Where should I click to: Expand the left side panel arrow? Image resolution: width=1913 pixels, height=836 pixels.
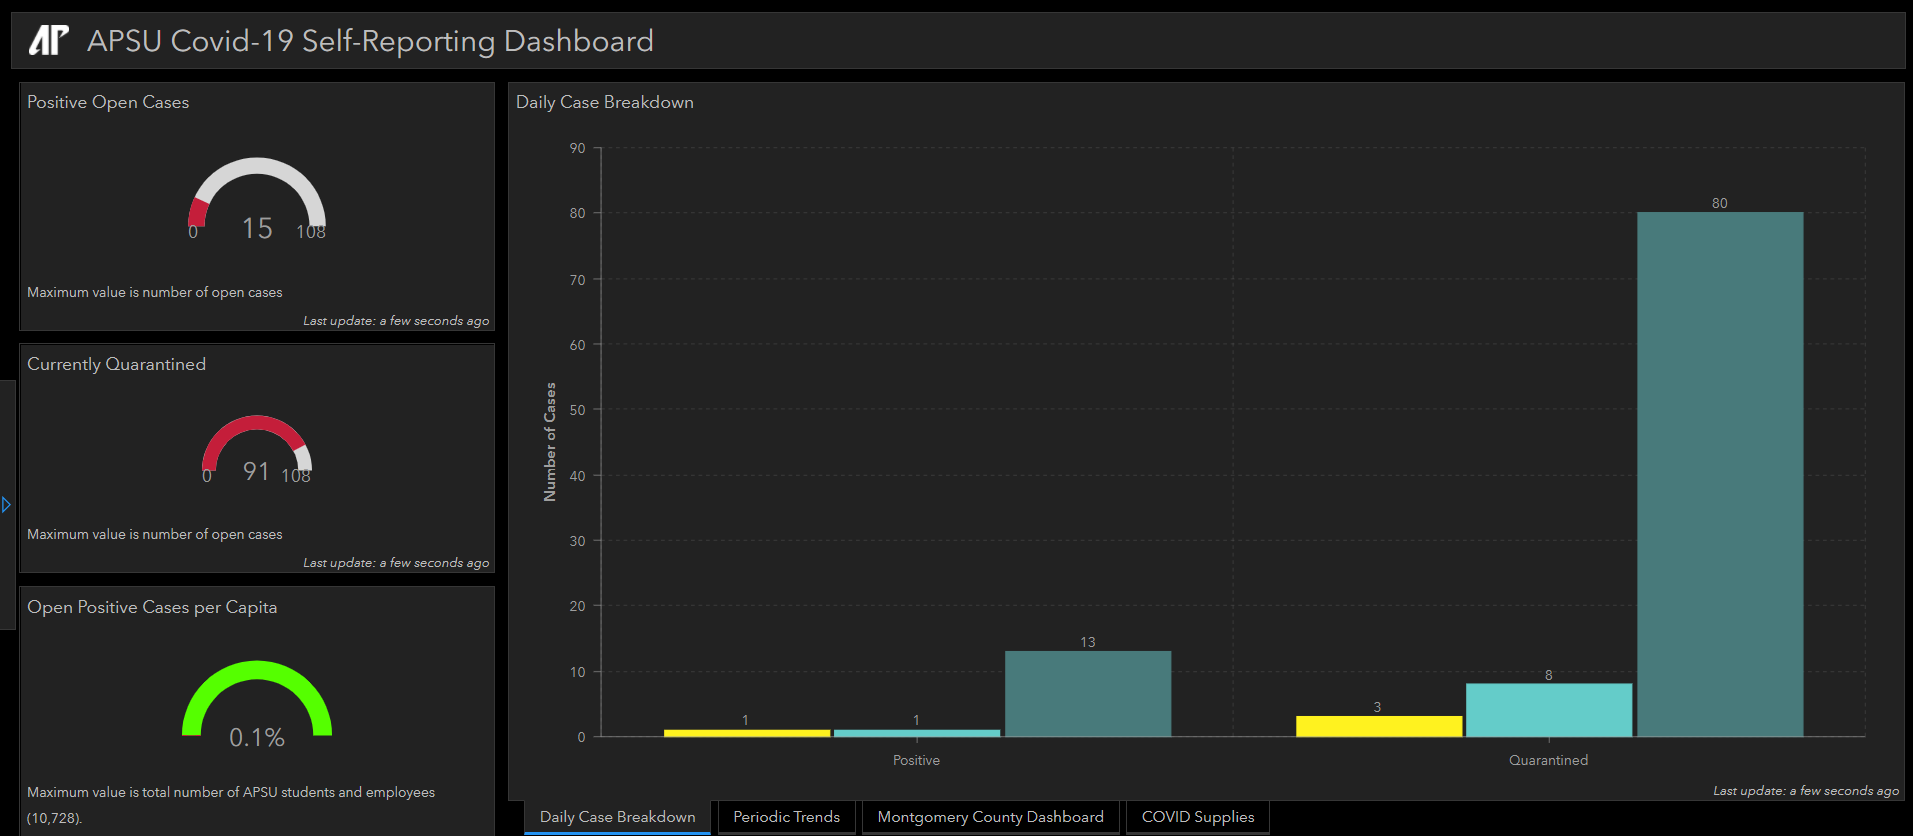pos(6,505)
